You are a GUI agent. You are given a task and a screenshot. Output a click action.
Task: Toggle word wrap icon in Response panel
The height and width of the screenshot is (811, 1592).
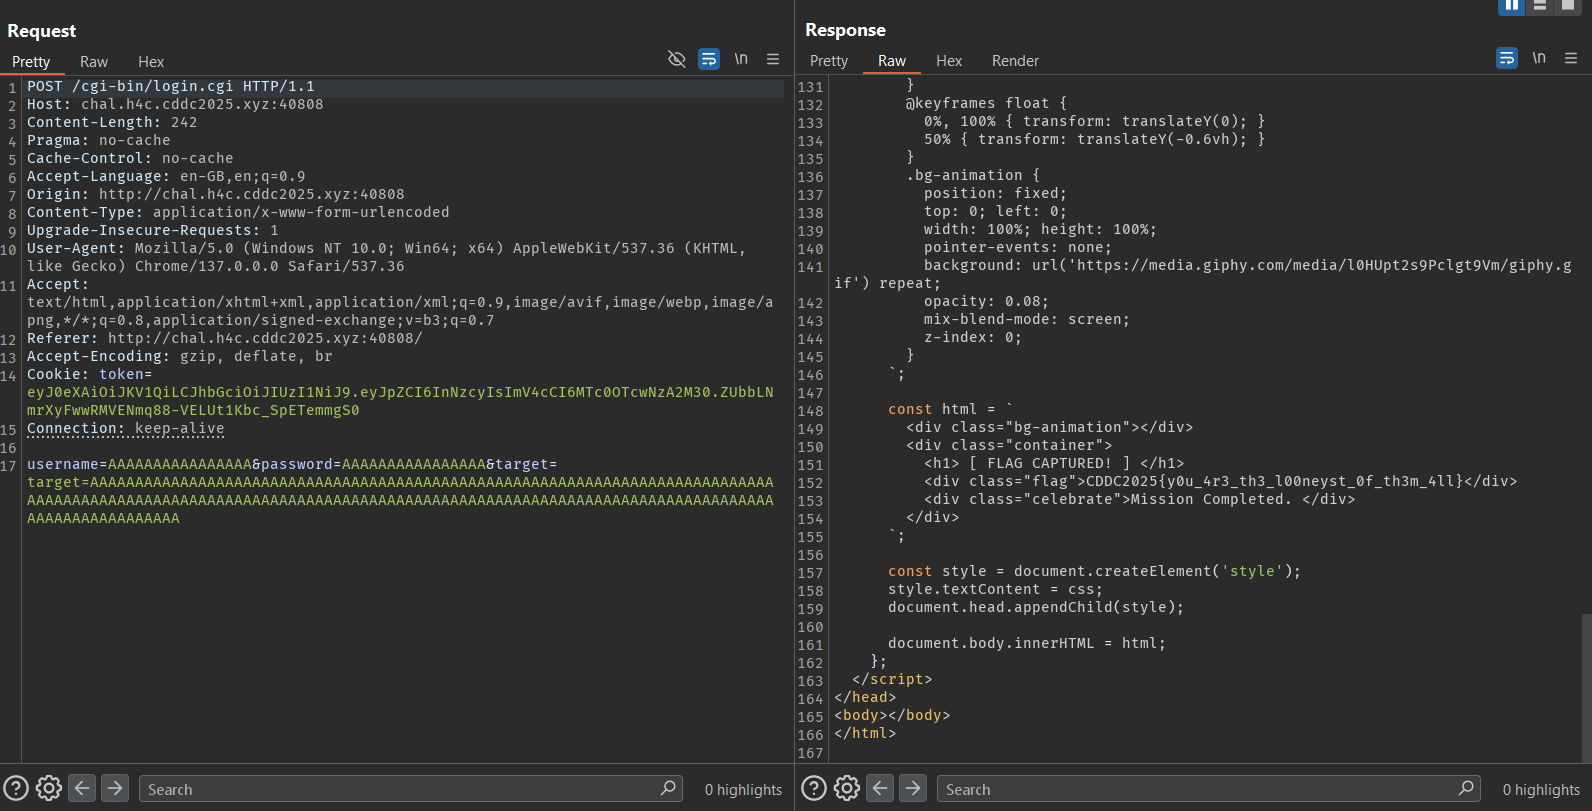point(1507,58)
